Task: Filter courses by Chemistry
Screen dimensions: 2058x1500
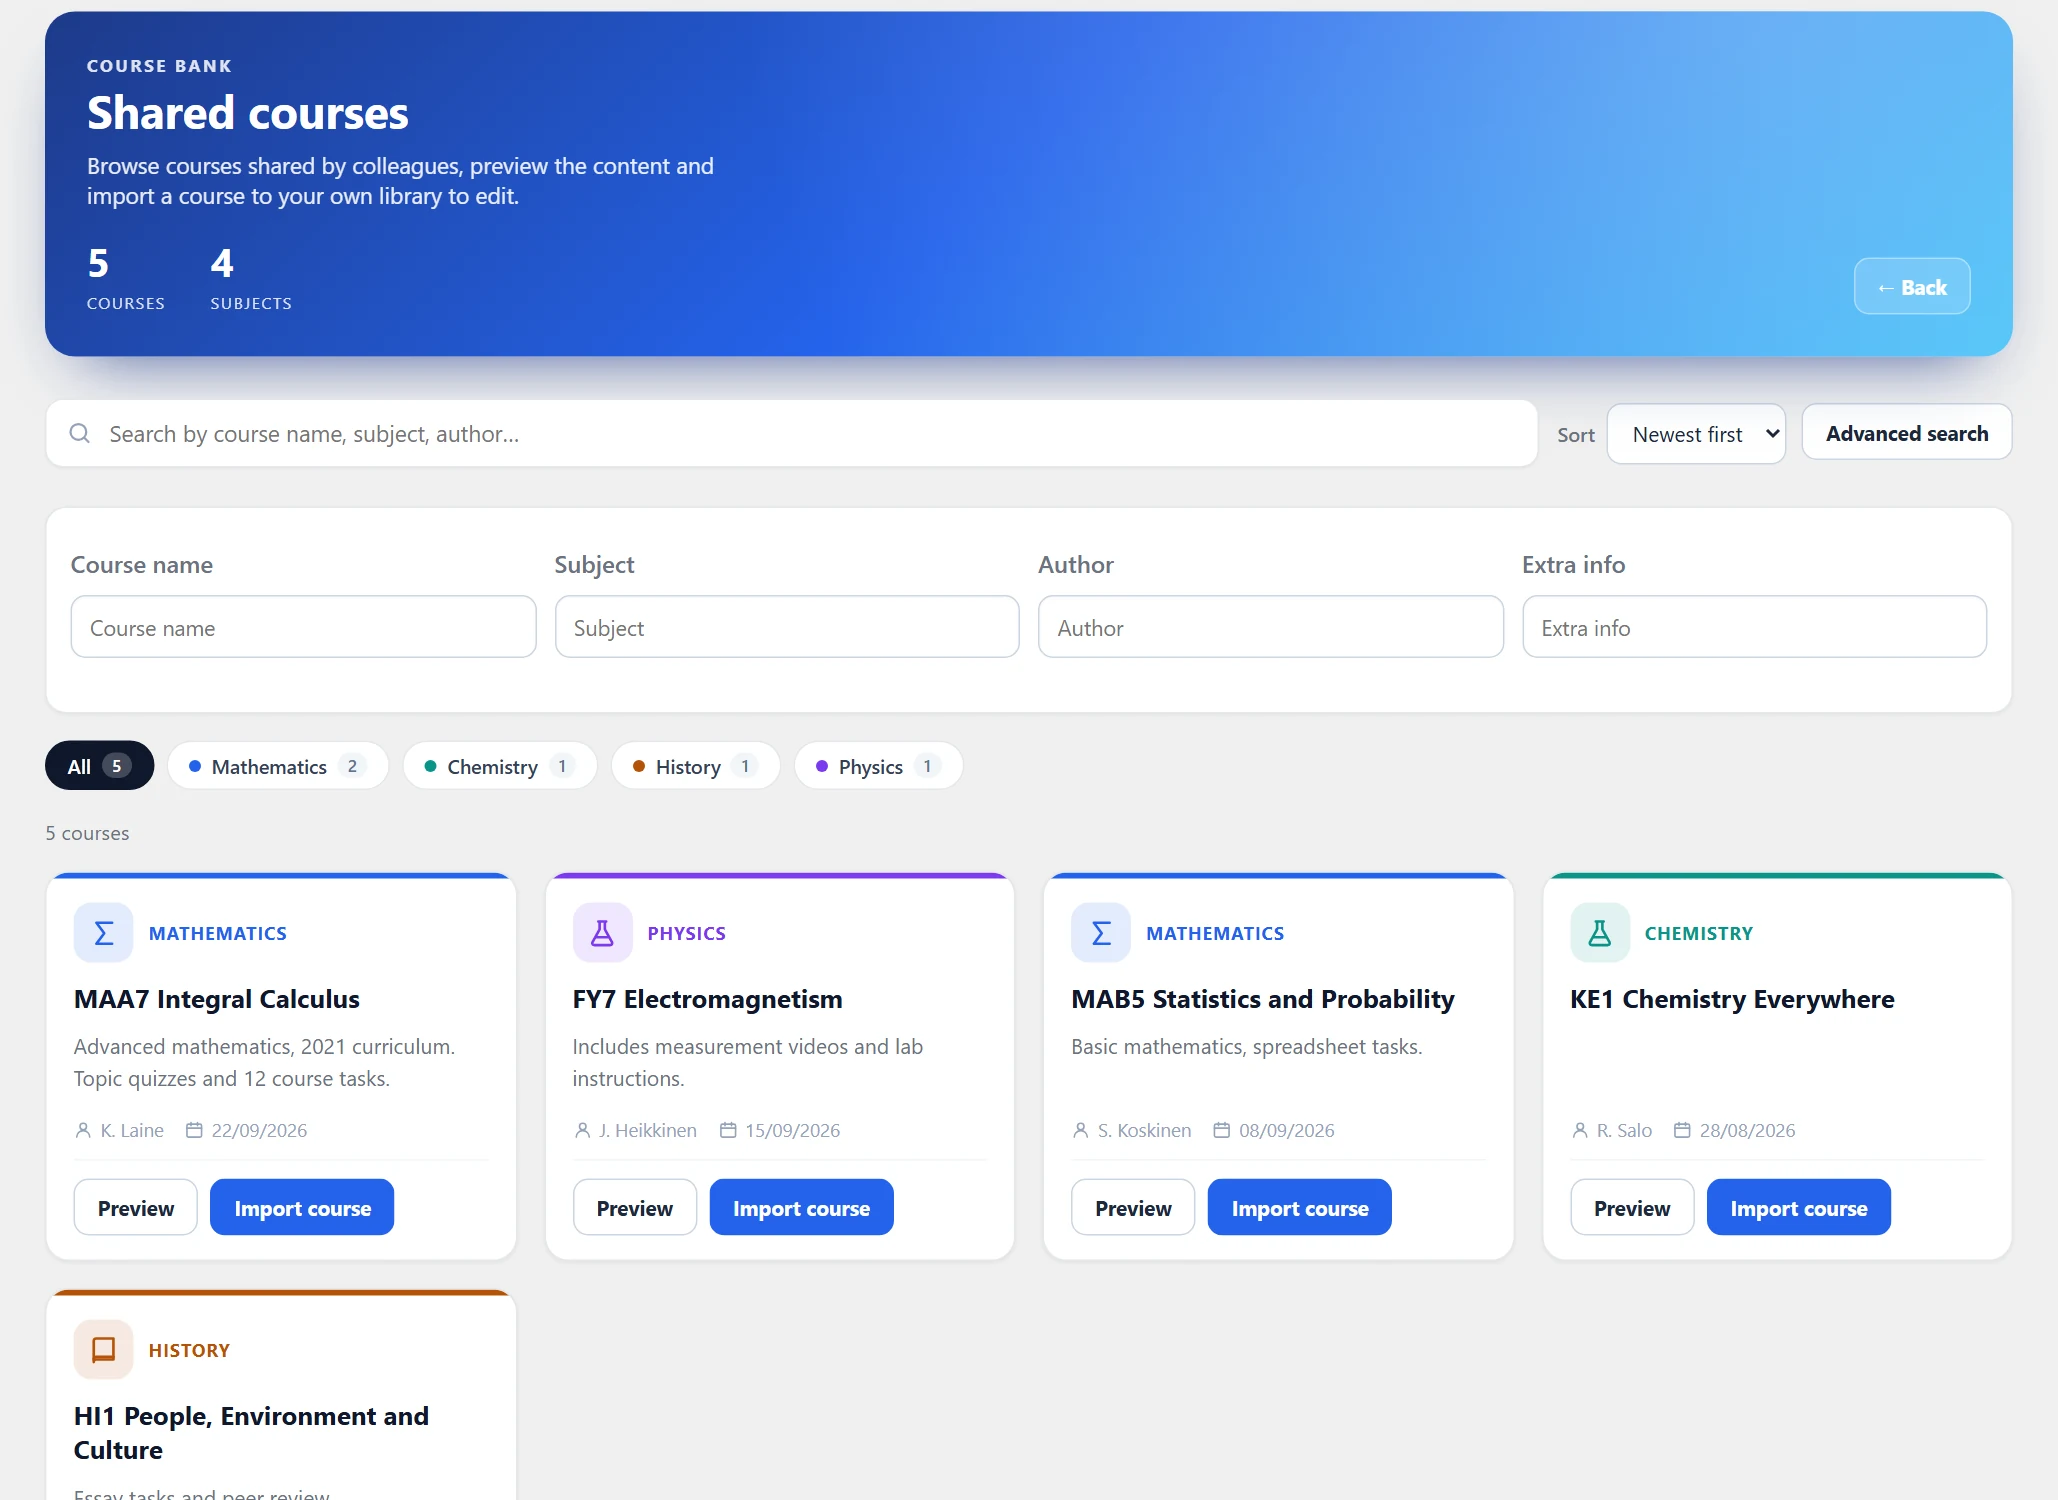Action: [x=500, y=766]
